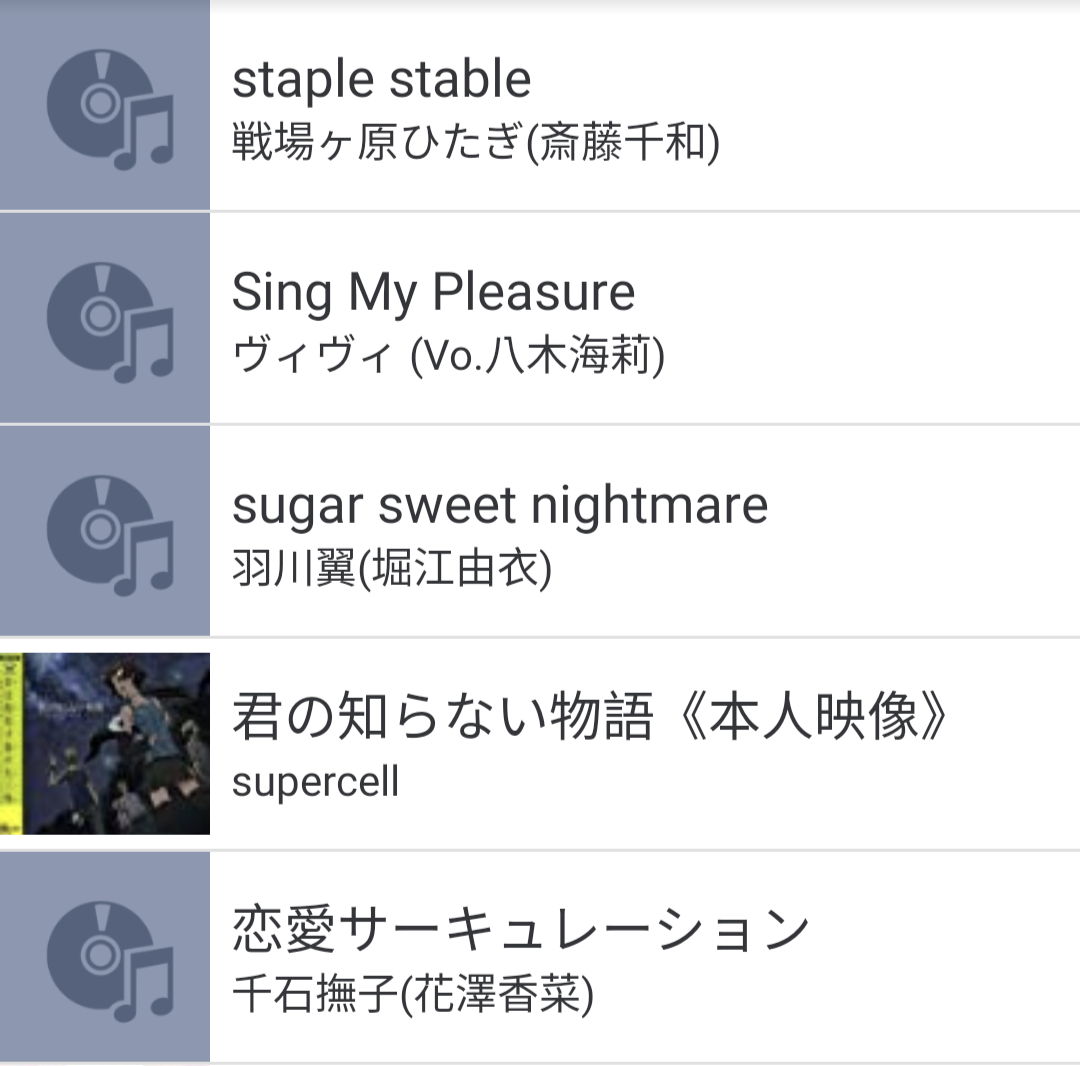
Task: Tap the music placeholder icon for Sing My Pleasure
Action: tap(105, 318)
